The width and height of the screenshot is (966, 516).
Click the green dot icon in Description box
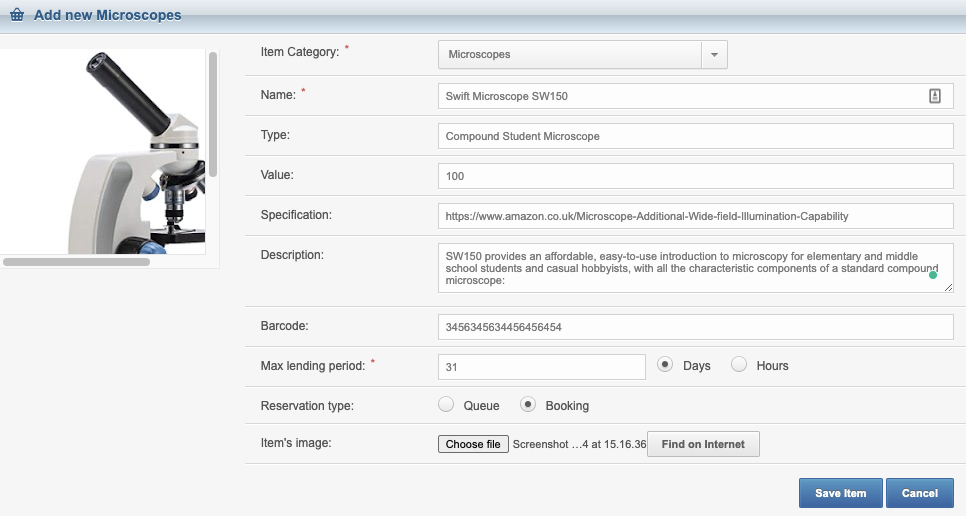click(x=933, y=275)
